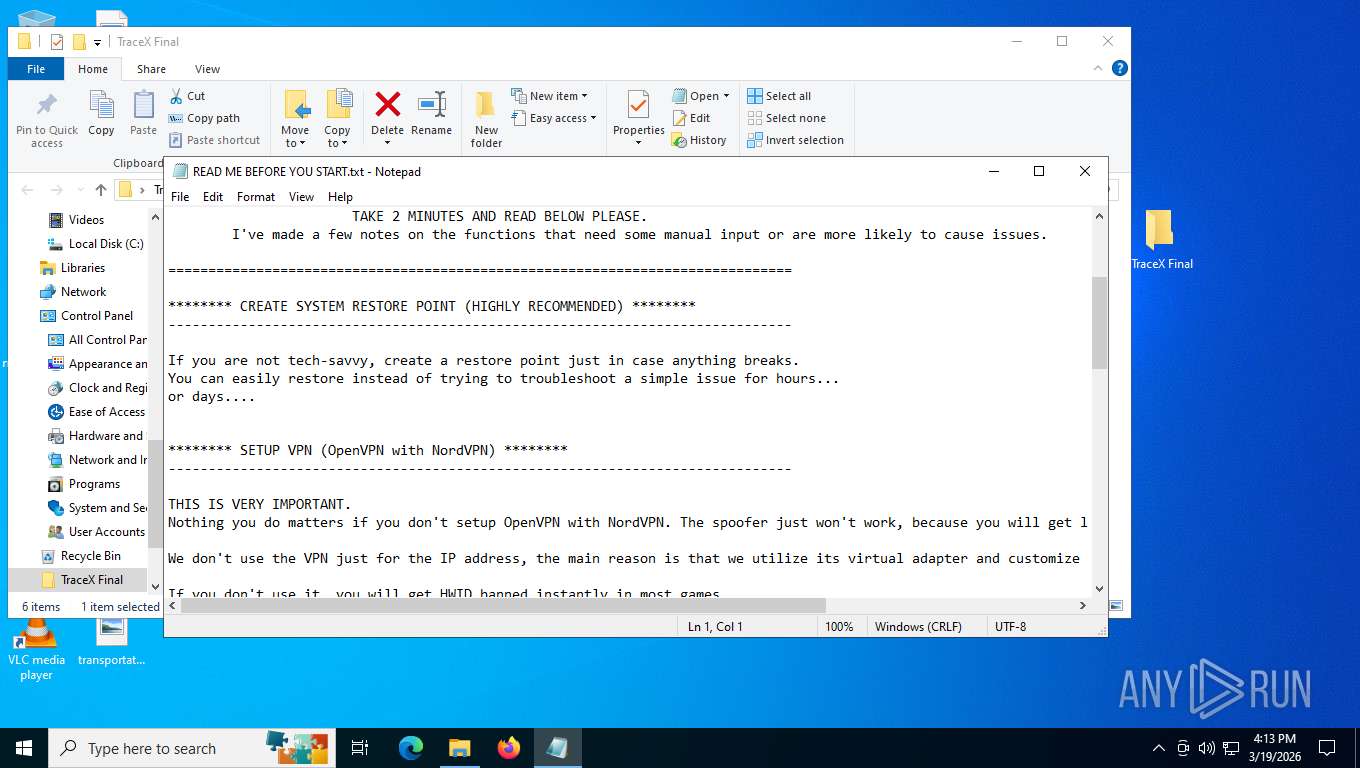This screenshot has width=1360, height=768.
Task: Click the blue Help icon in Explorer
Action: tap(1120, 68)
